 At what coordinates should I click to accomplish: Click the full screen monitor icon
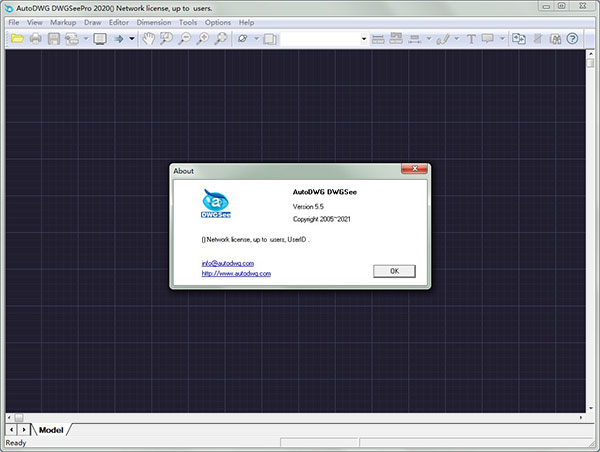pyautogui.click(x=100, y=39)
